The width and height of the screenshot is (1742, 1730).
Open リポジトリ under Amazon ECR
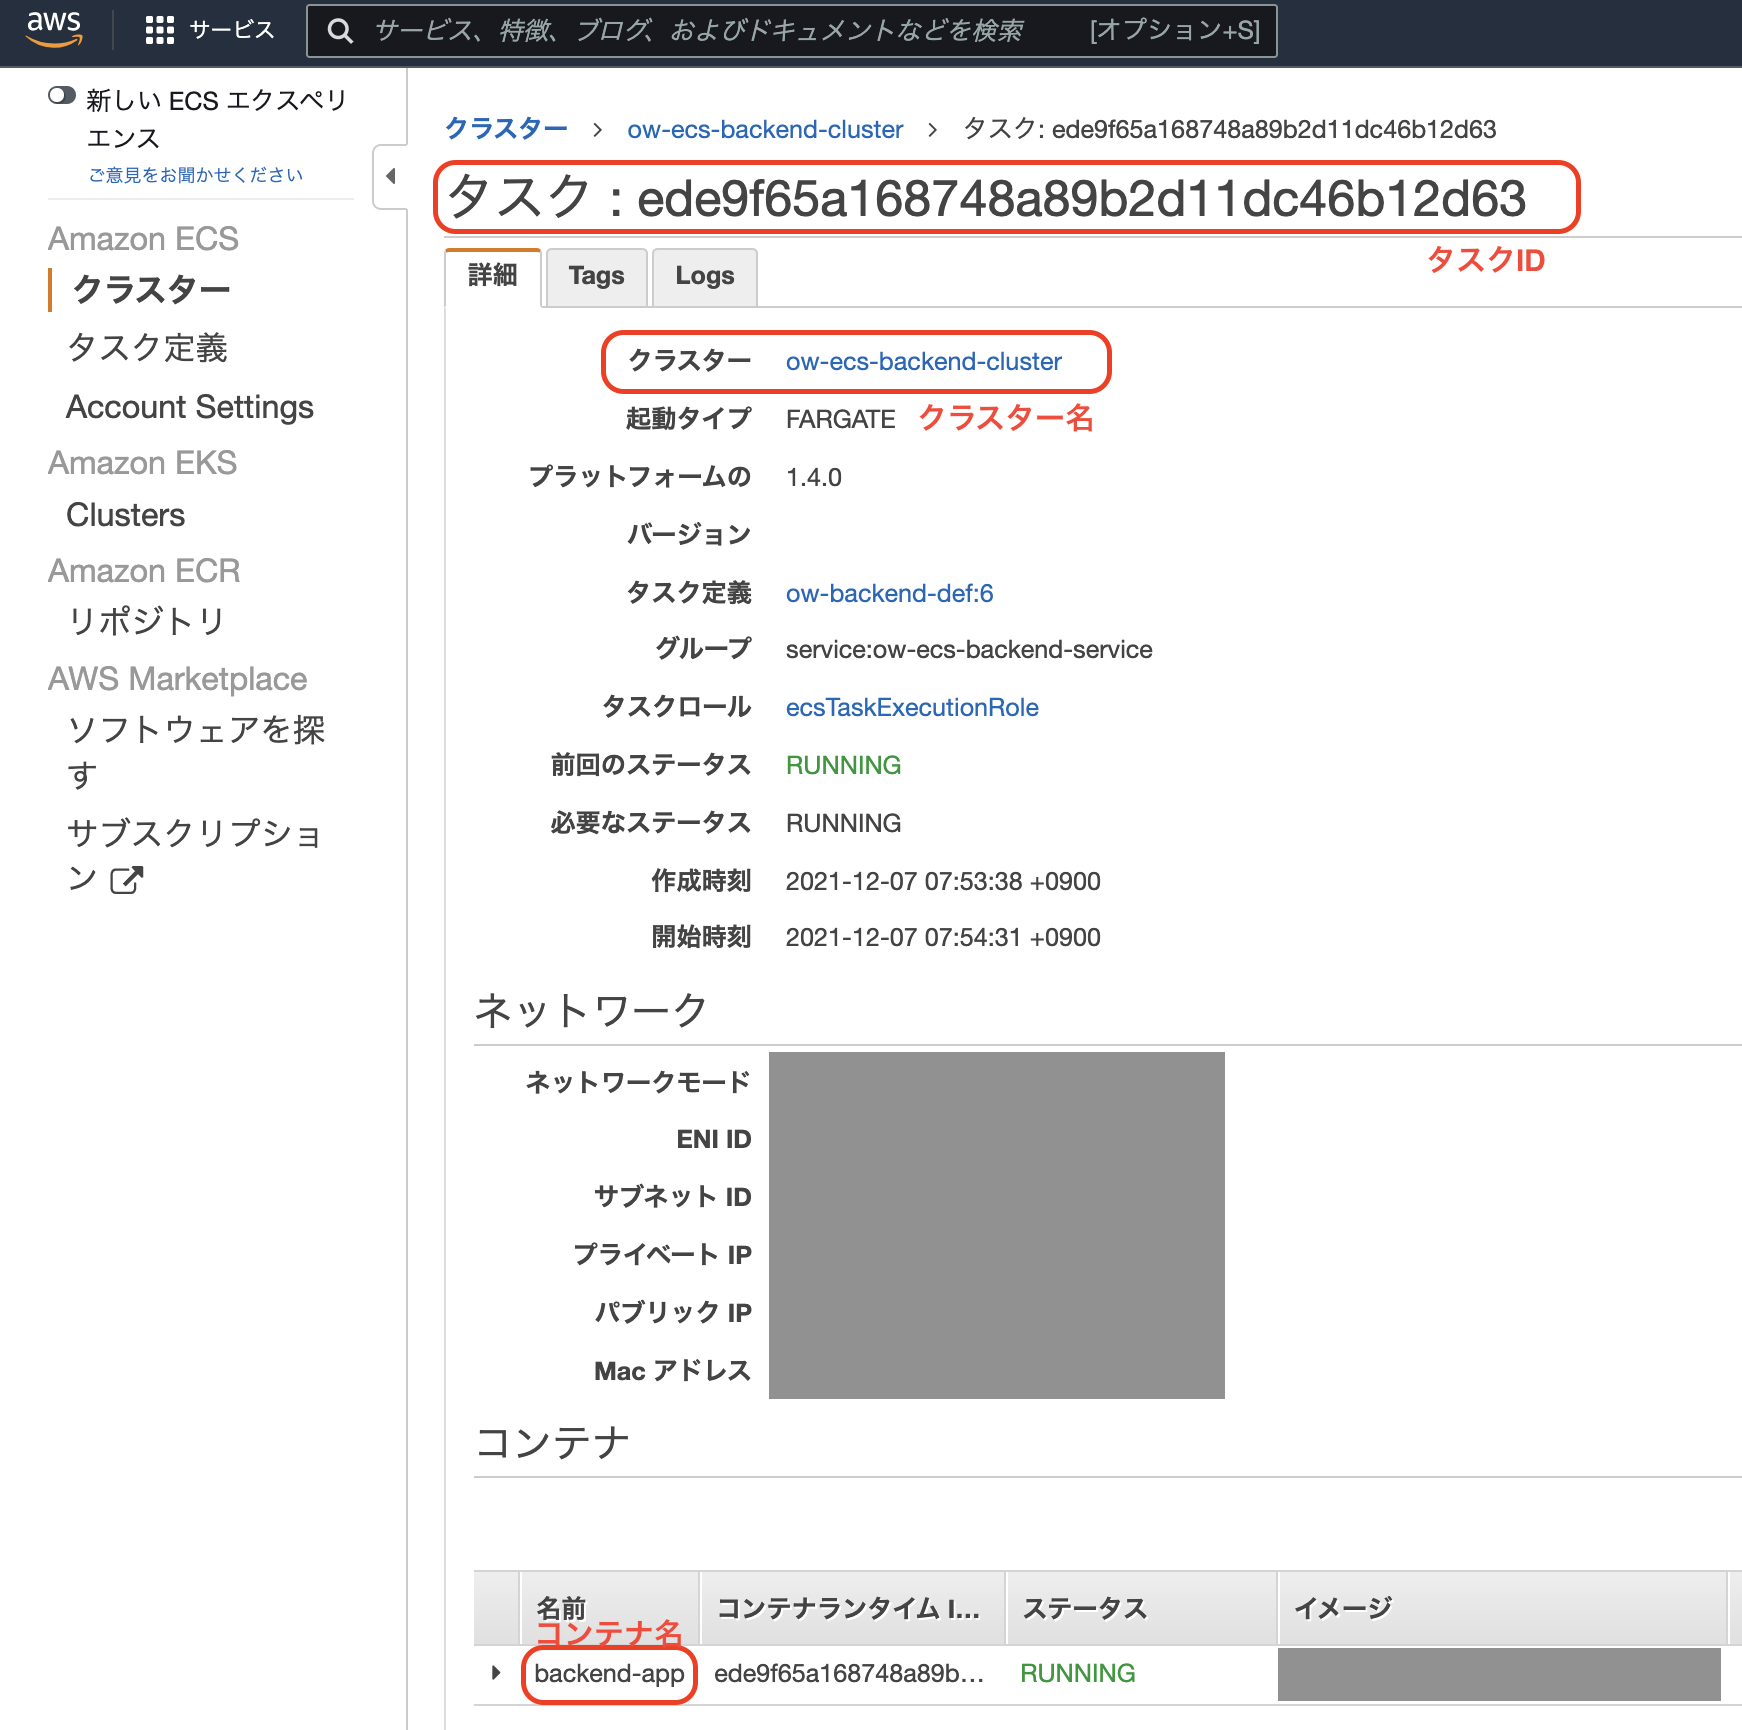click(x=146, y=620)
